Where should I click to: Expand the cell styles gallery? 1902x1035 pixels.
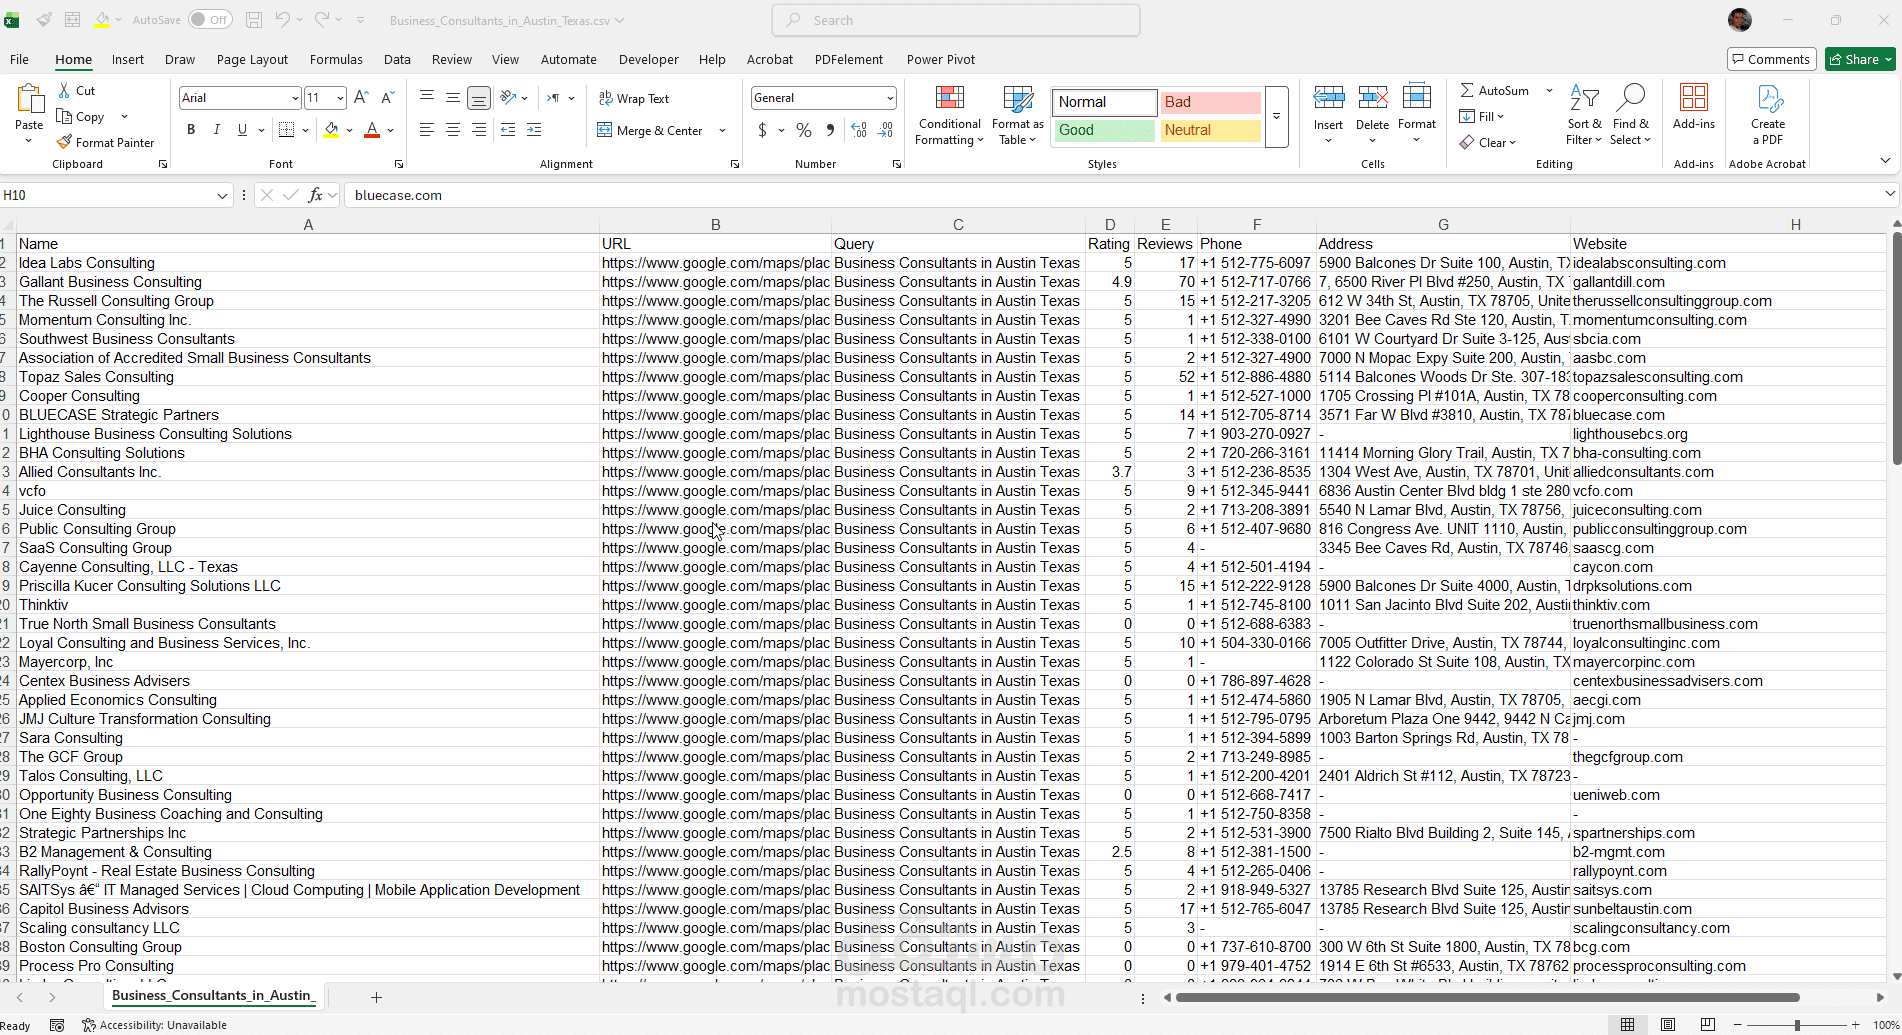(x=1277, y=117)
